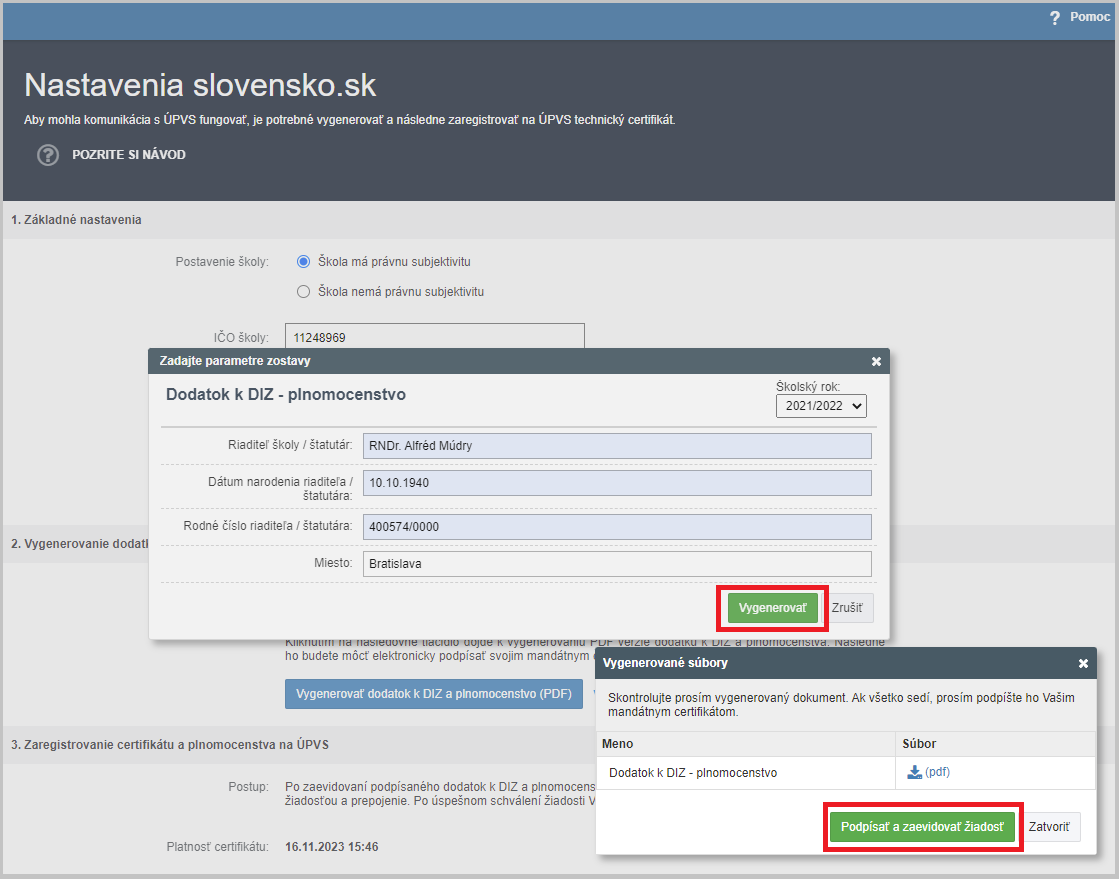
Task: Click the Riaditeľ školy / štatutár name field
Action: (x=616, y=445)
